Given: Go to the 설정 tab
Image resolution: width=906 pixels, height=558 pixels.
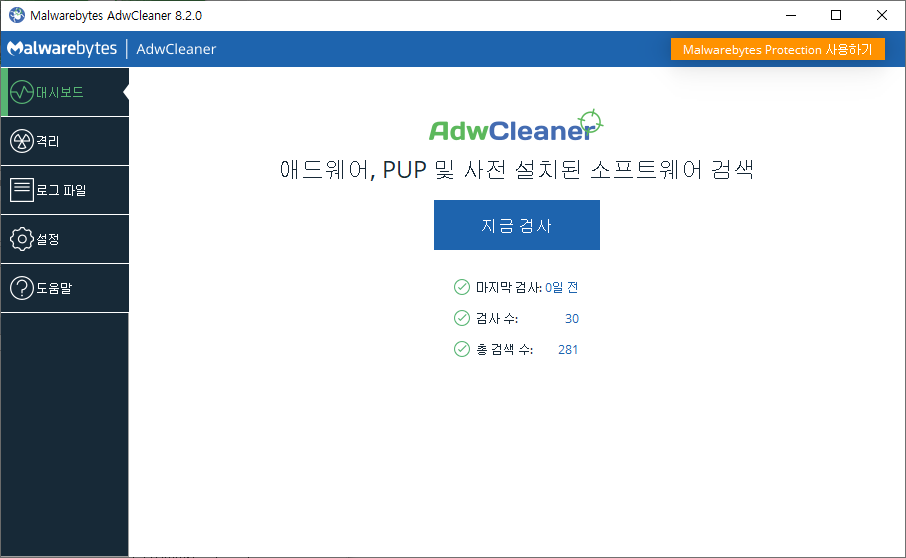Looking at the screenshot, I should point(65,239).
